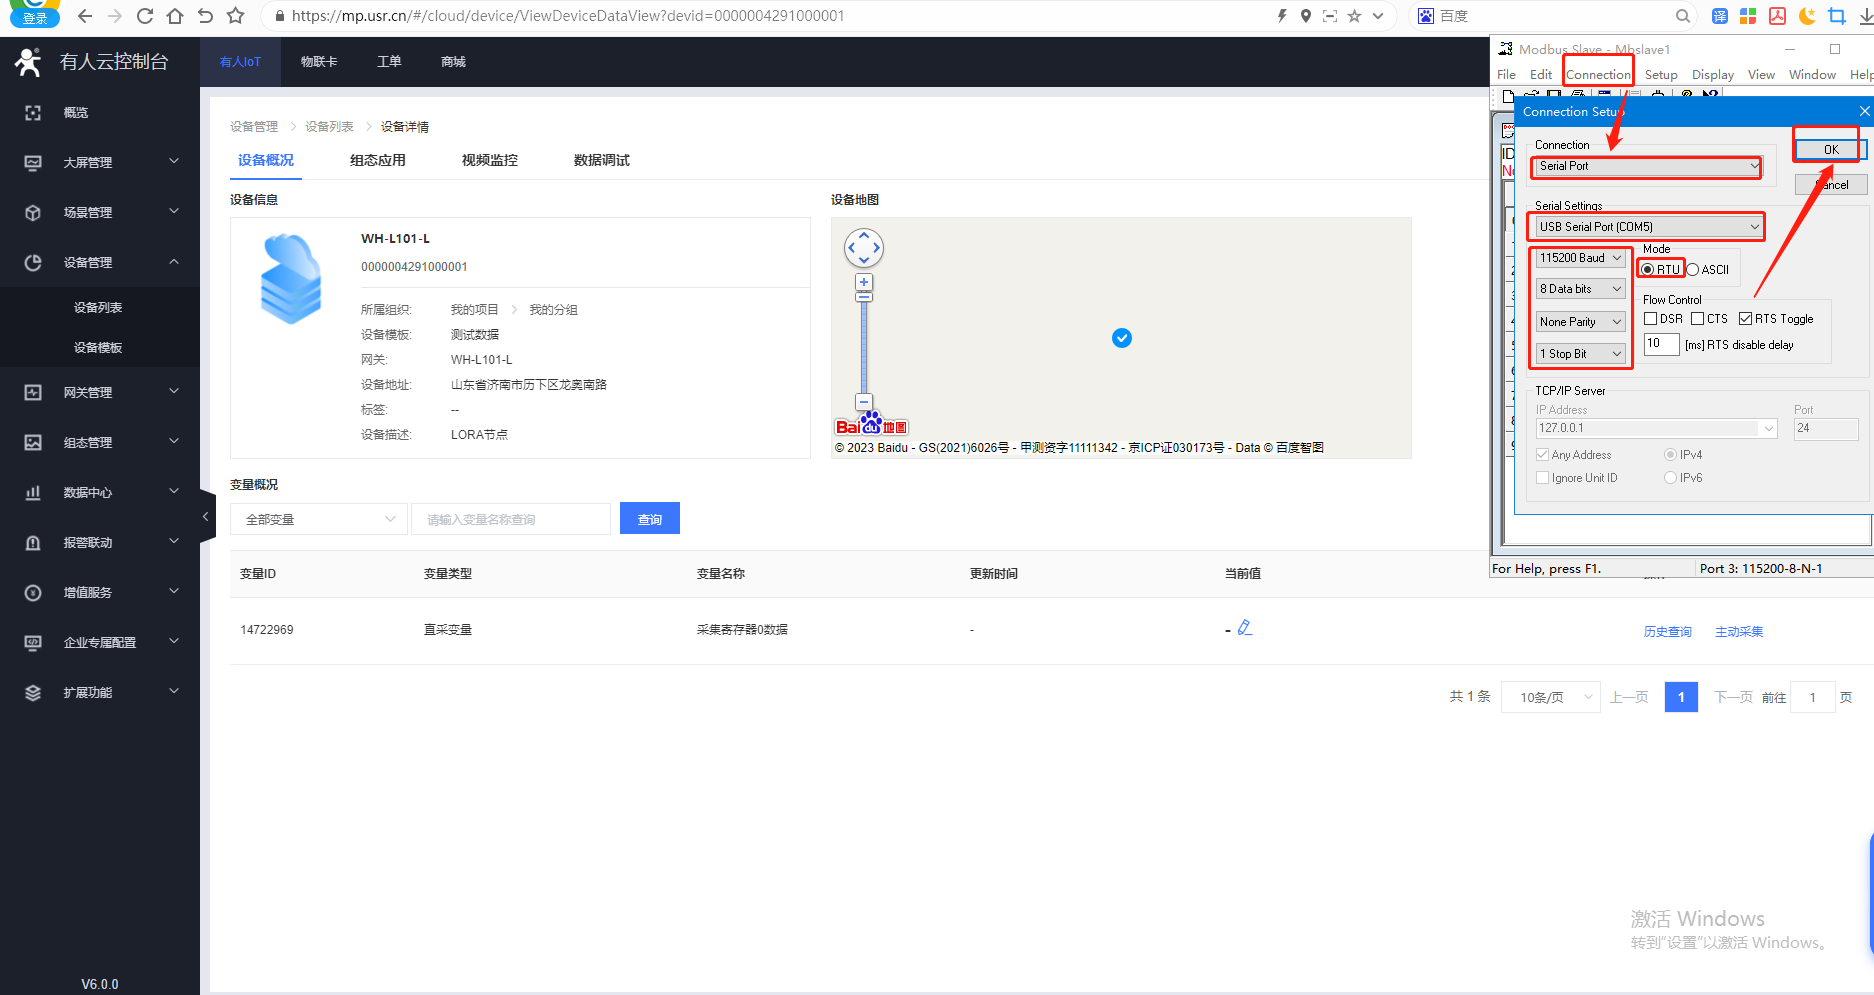Click the map zoom-out minus button
Screen dimensions: 1874x995
(864, 402)
